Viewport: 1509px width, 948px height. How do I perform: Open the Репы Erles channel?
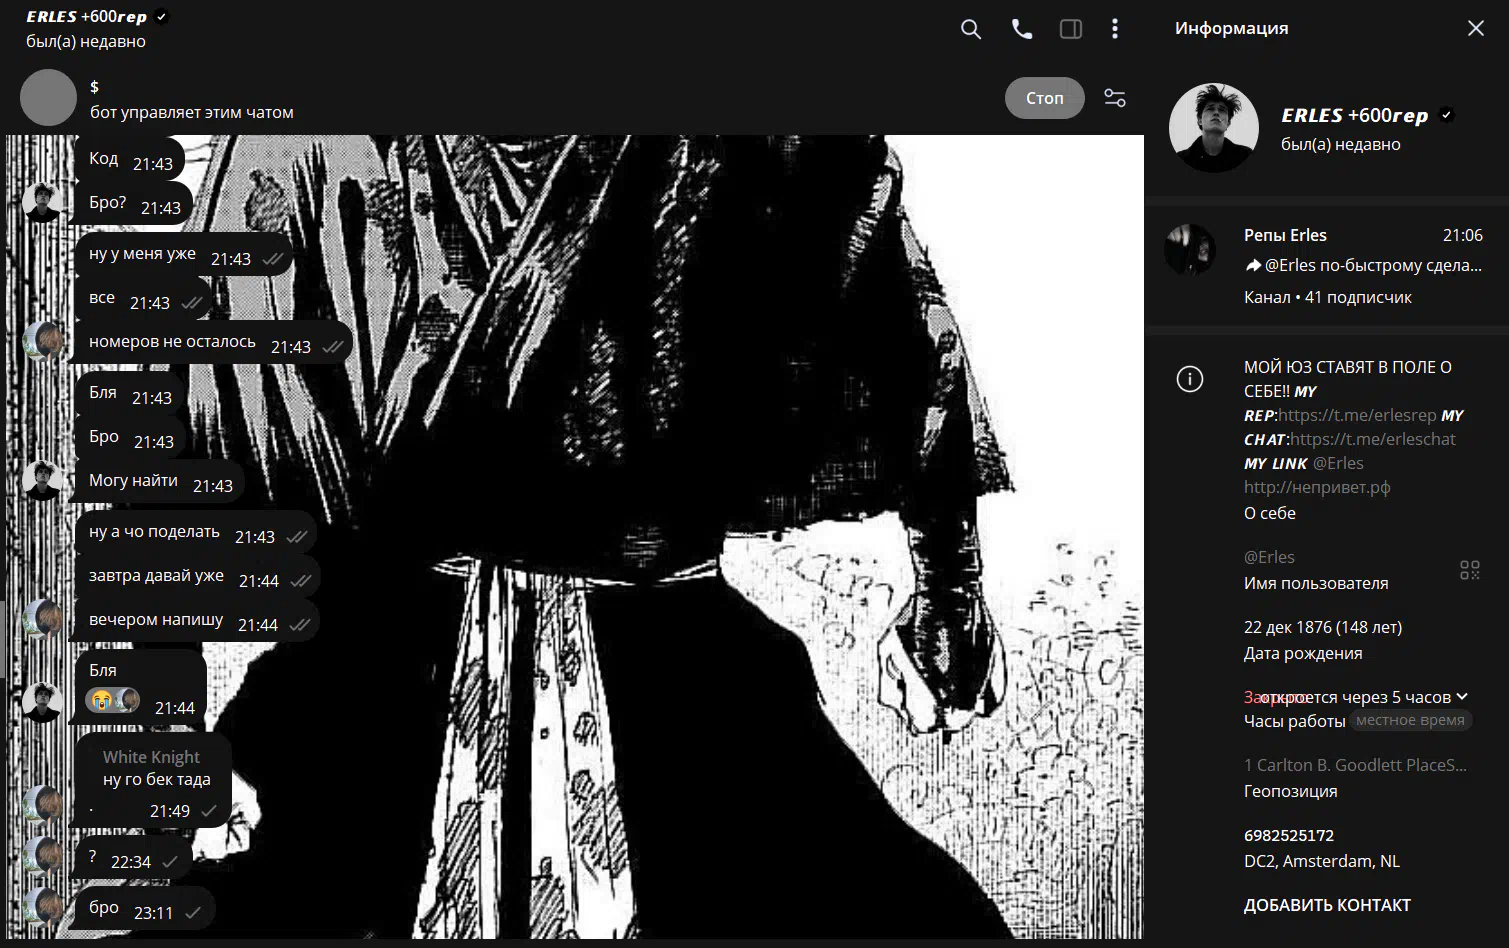(x=1326, y=265)
